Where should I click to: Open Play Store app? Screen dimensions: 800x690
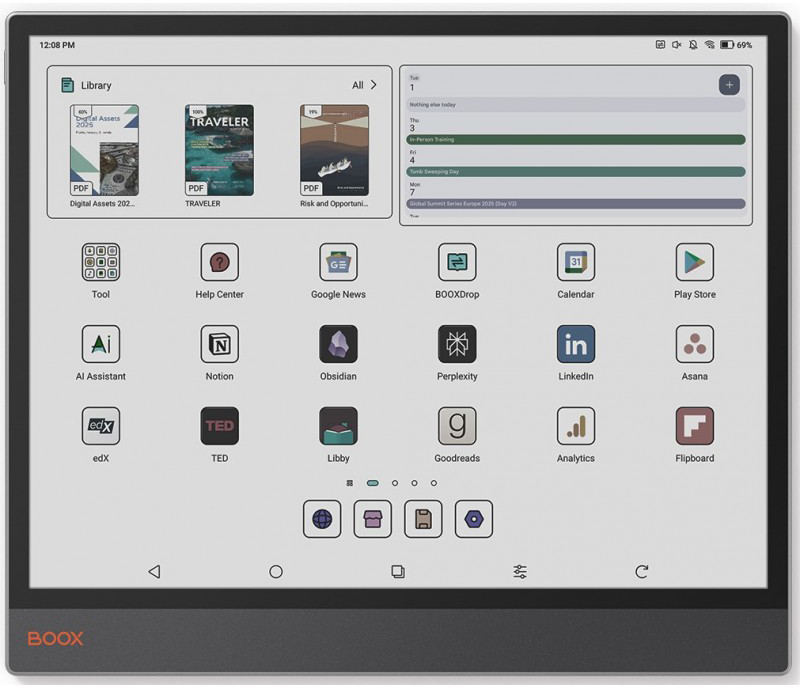(694, 262)
